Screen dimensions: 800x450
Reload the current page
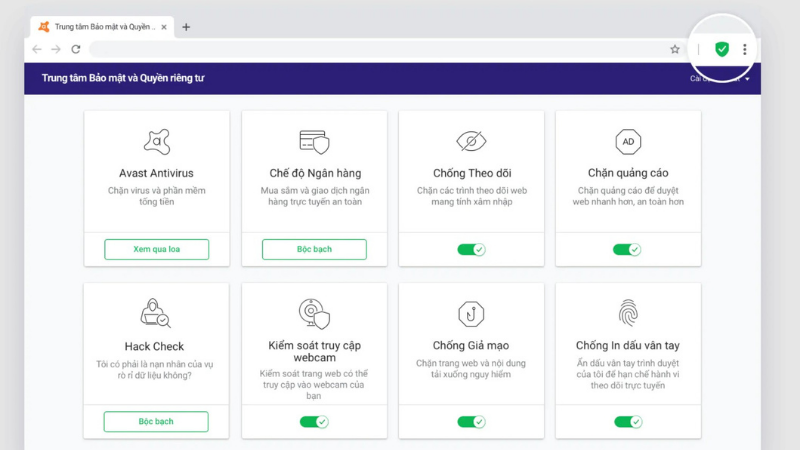[x=76, y=49]
